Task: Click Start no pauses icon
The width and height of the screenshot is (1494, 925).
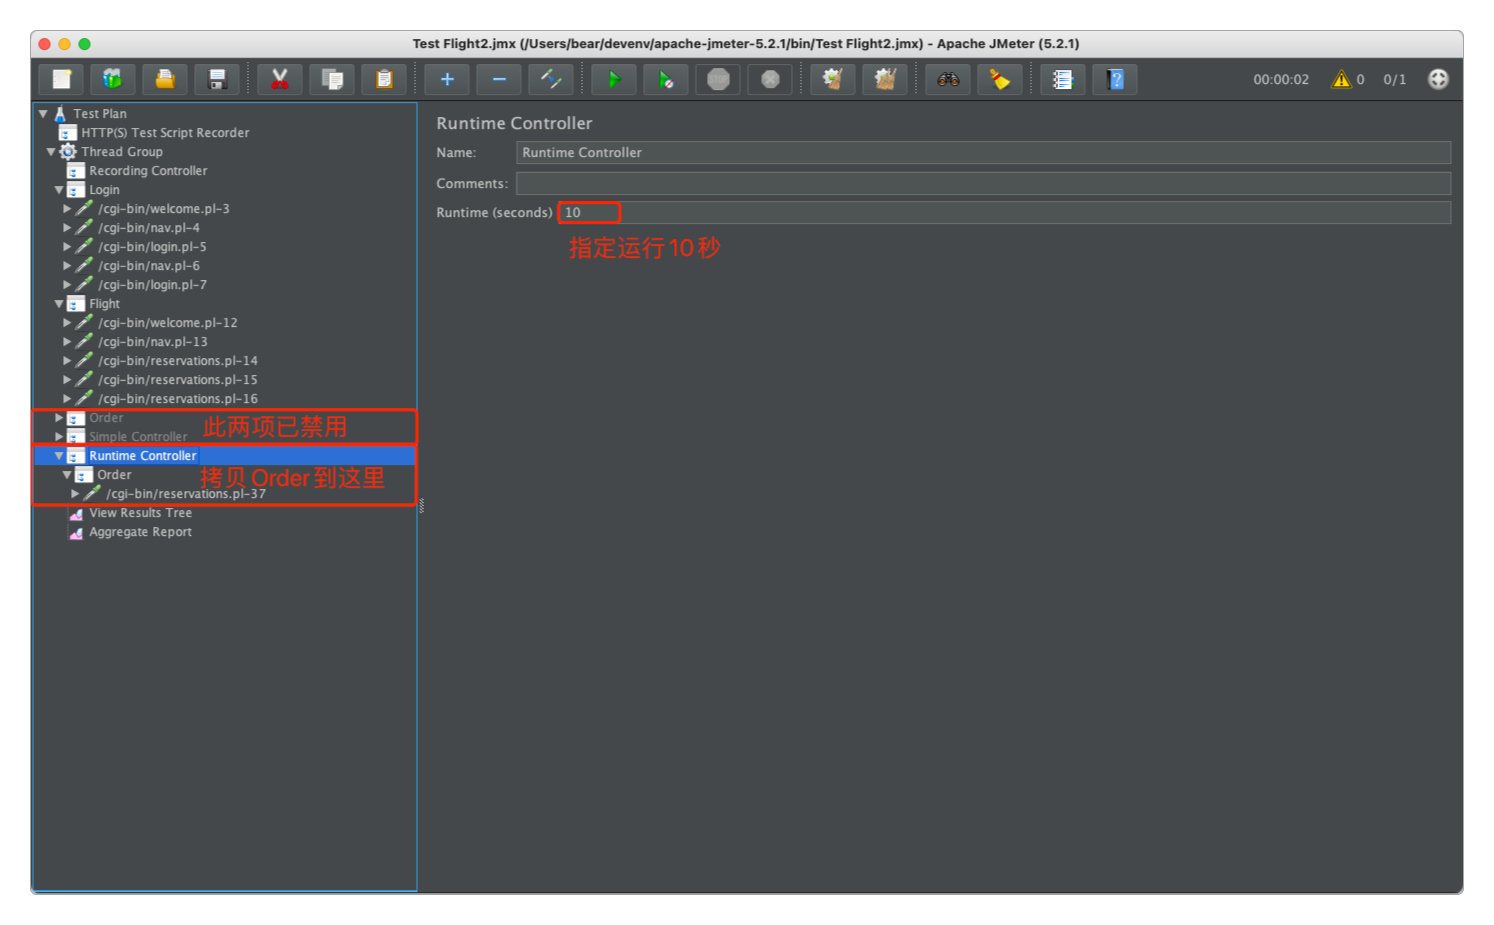Action: [x=666, y=79]
